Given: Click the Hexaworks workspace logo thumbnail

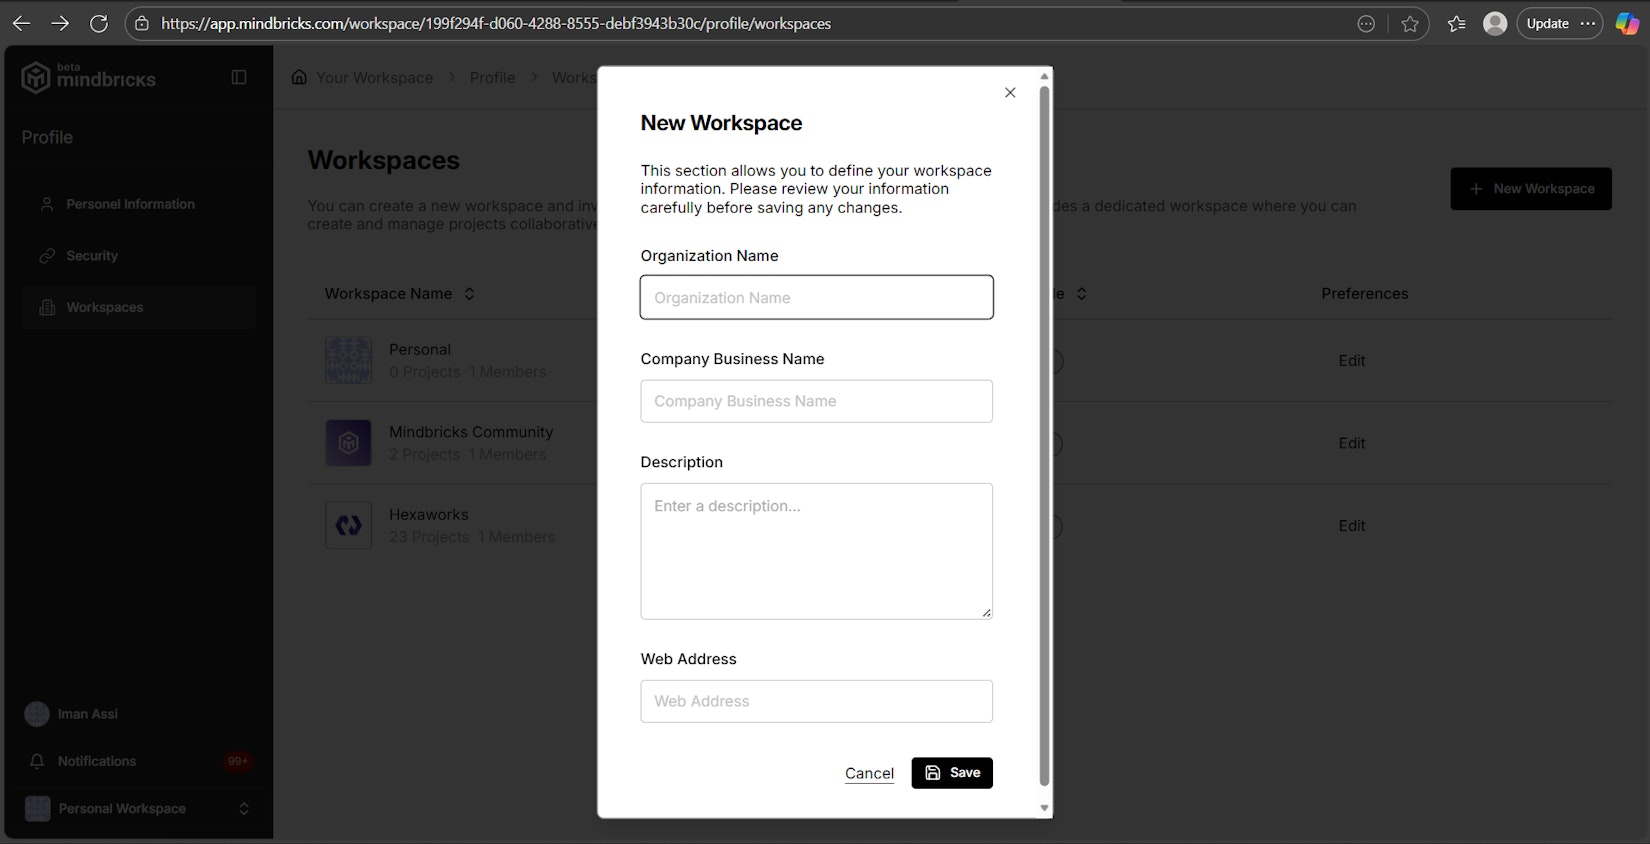Looking at the screenshot, I should (x=348, y=525).
